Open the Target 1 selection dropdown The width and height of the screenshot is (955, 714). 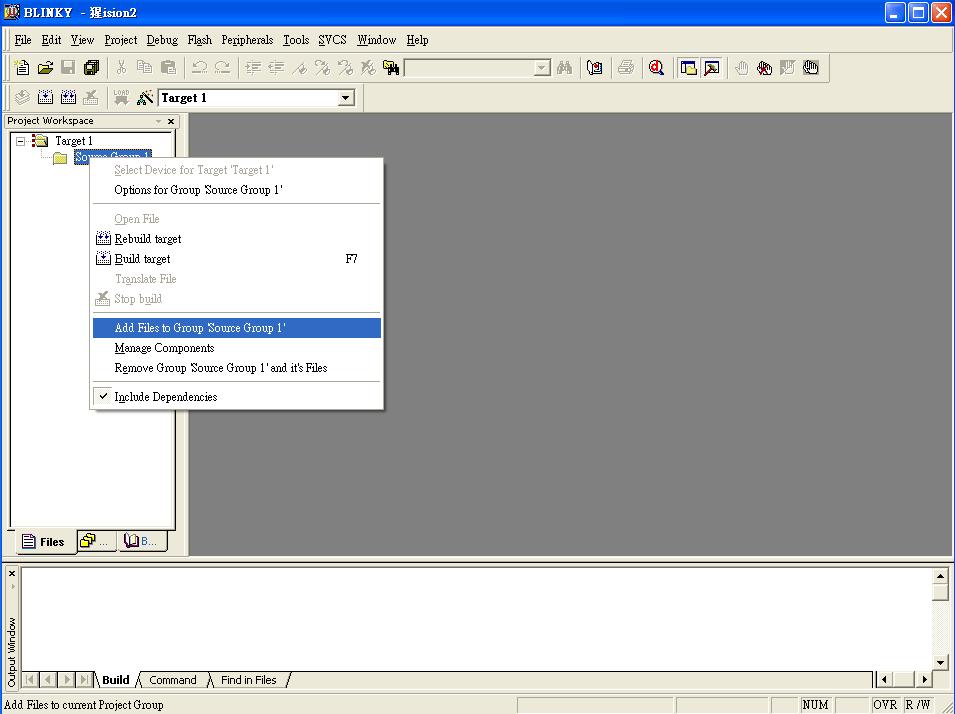click(346, 98)
